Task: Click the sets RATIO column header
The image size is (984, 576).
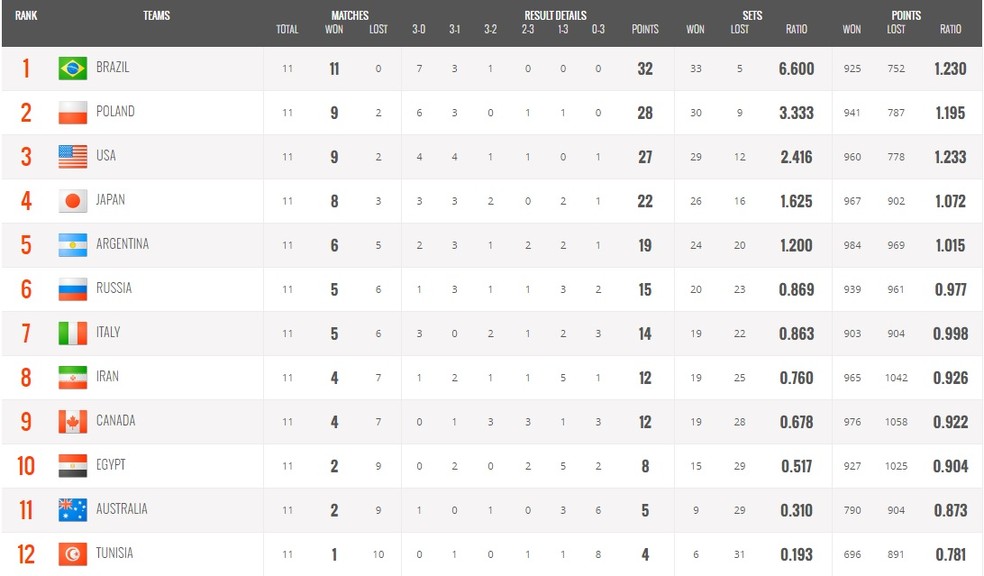Action: 796,29
